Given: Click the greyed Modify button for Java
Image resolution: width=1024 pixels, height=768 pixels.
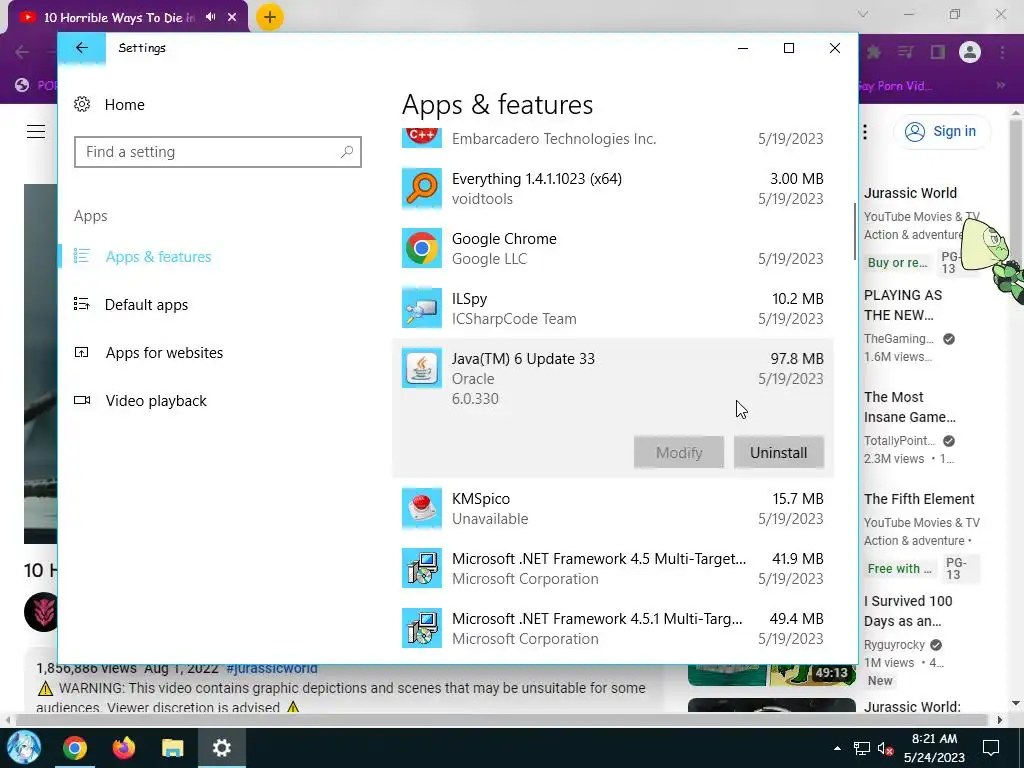Looking at the screenshot, I should [679, 453].
